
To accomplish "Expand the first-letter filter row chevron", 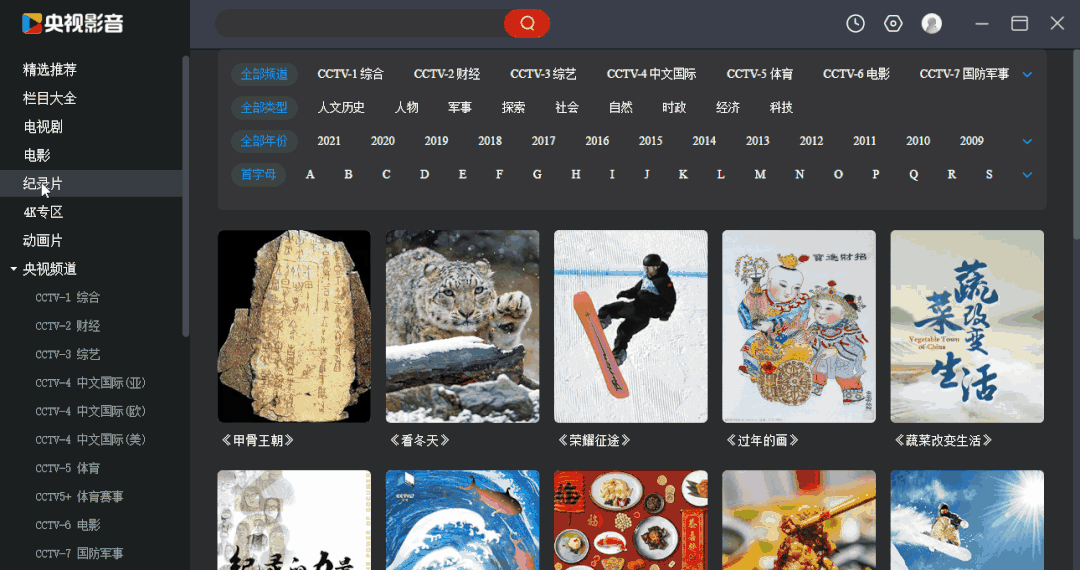I will click(x=1027, y=175).
